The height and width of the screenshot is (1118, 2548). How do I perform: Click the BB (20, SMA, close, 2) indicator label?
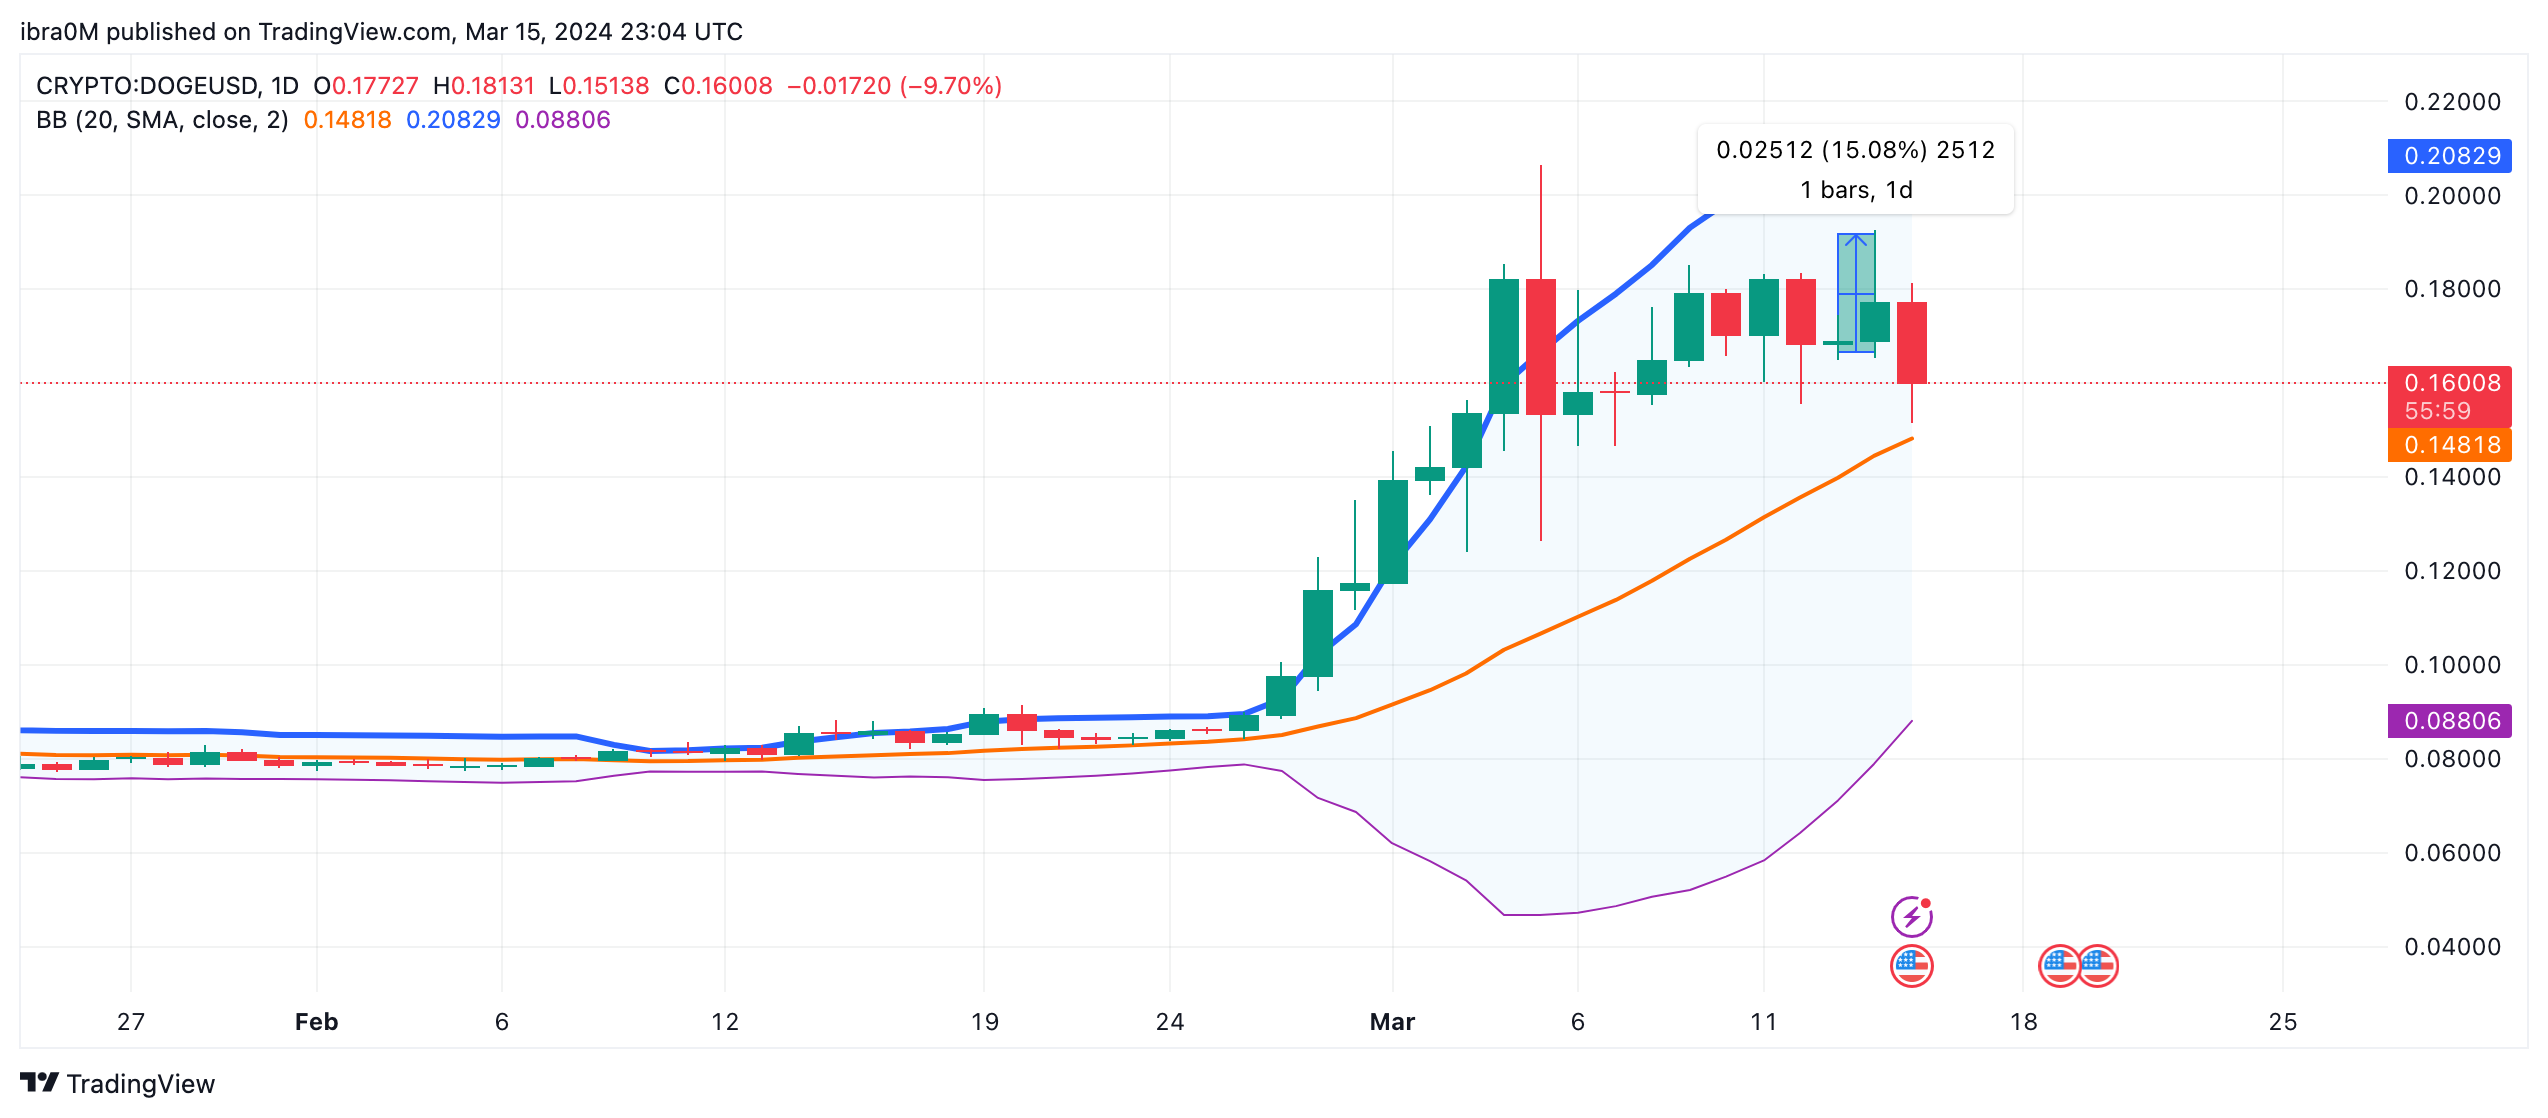tap(165, 119)
